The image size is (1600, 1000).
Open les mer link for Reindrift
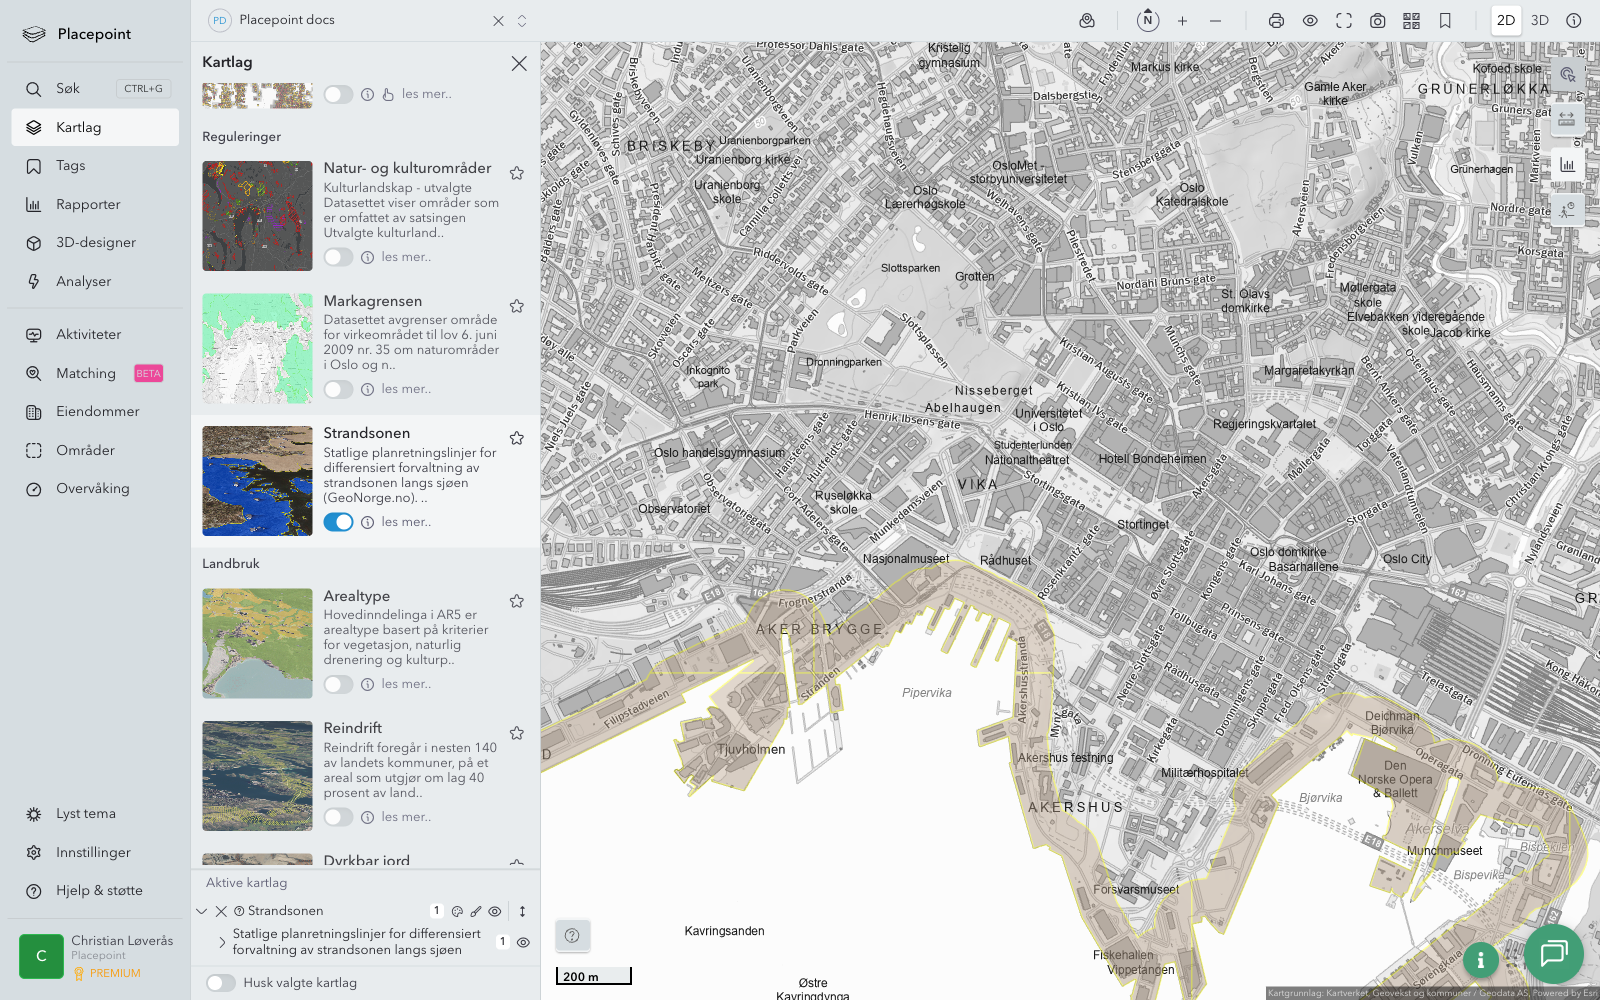[406, 817]
